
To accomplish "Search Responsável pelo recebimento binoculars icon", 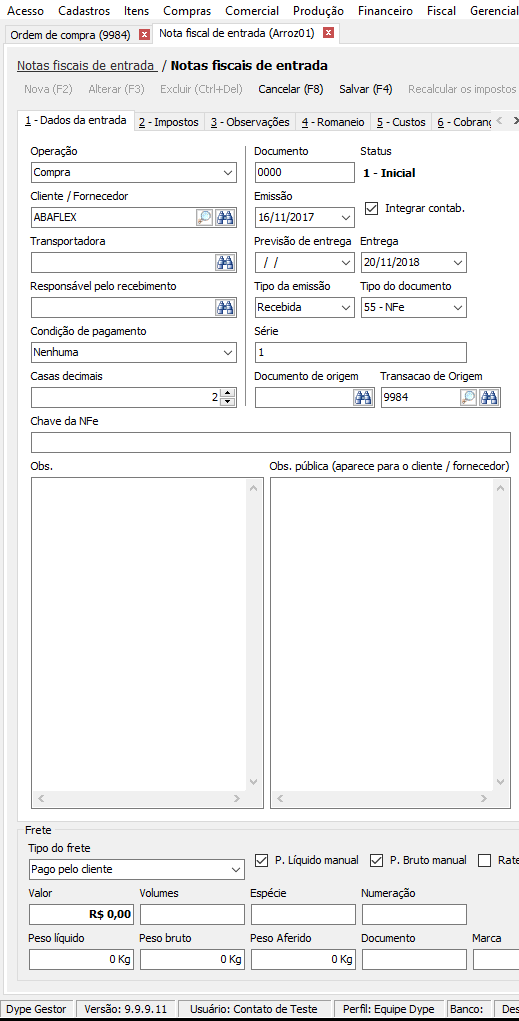I will tap(225, 307).
